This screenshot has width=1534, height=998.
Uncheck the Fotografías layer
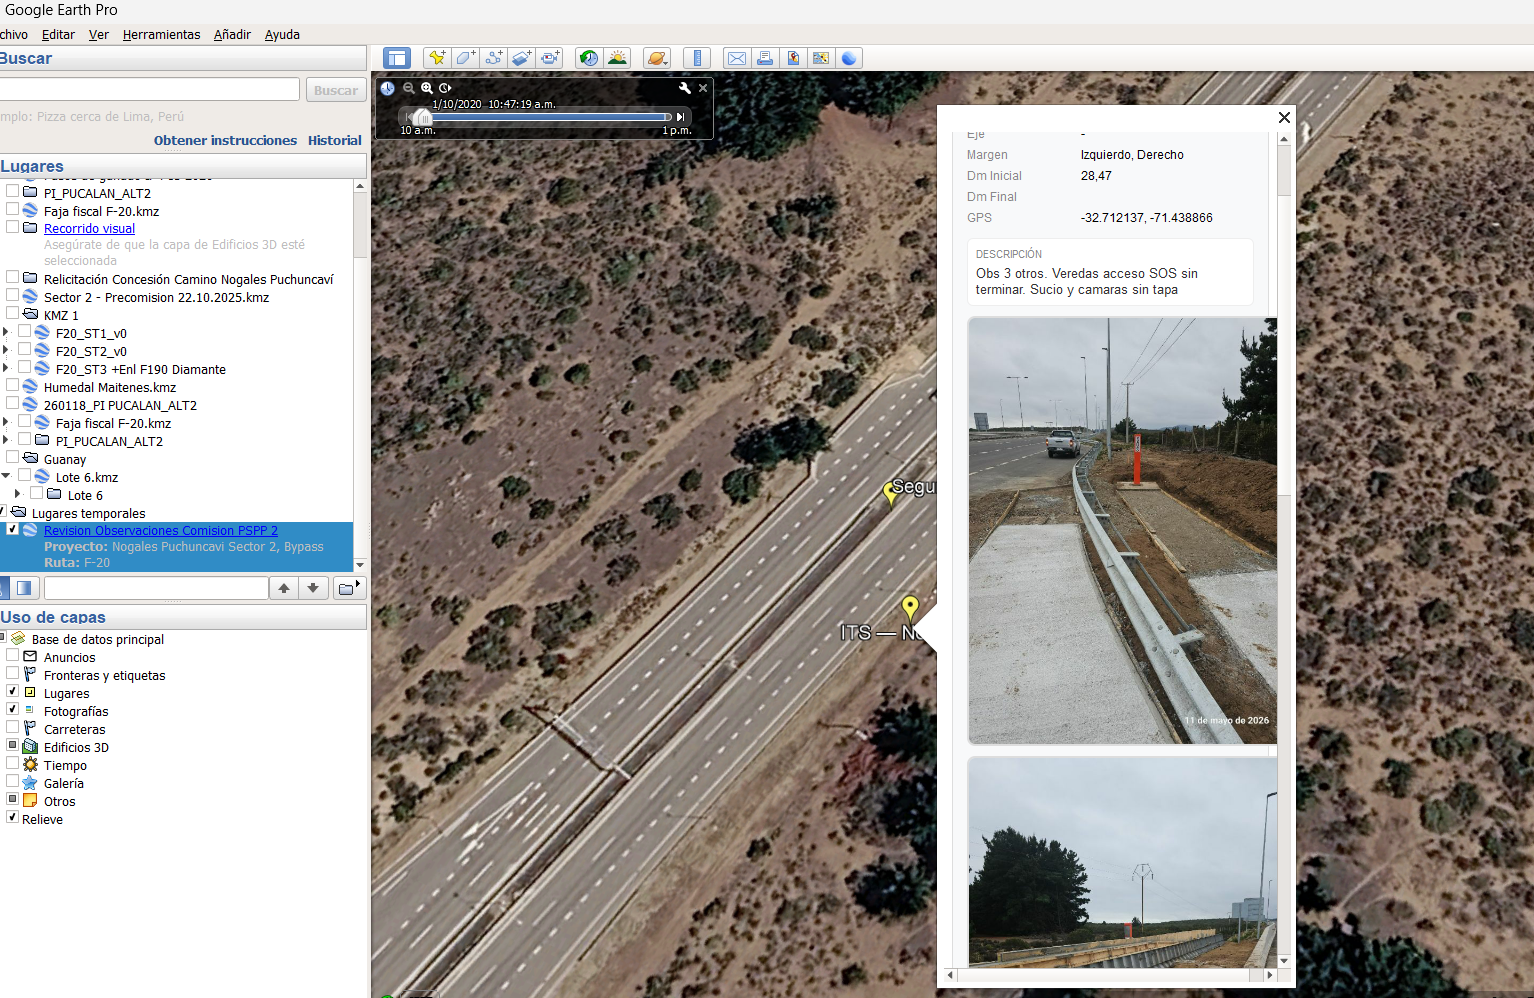[x=13, y=709]
